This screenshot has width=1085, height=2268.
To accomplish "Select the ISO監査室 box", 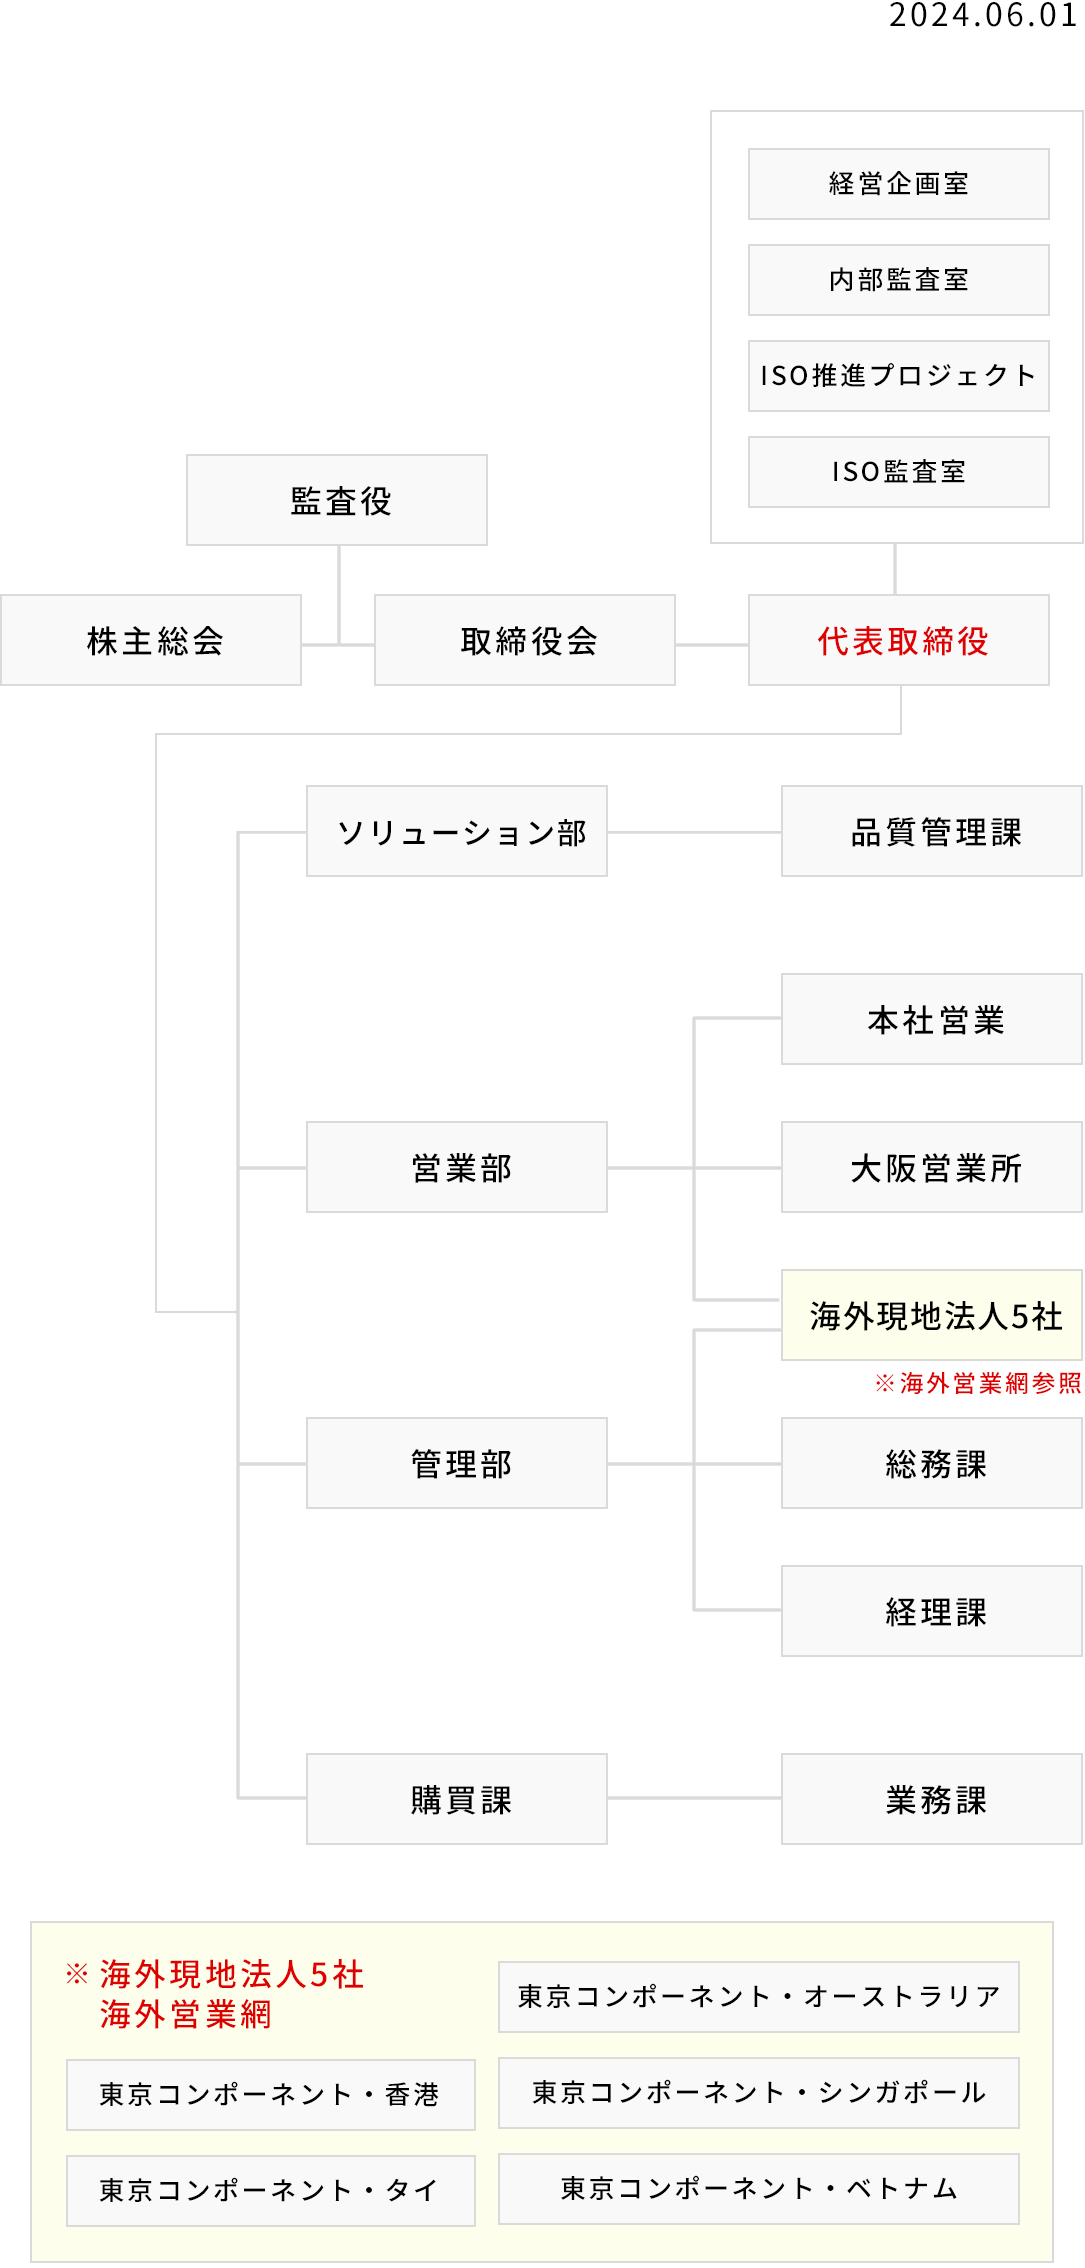I will (898, 472).
